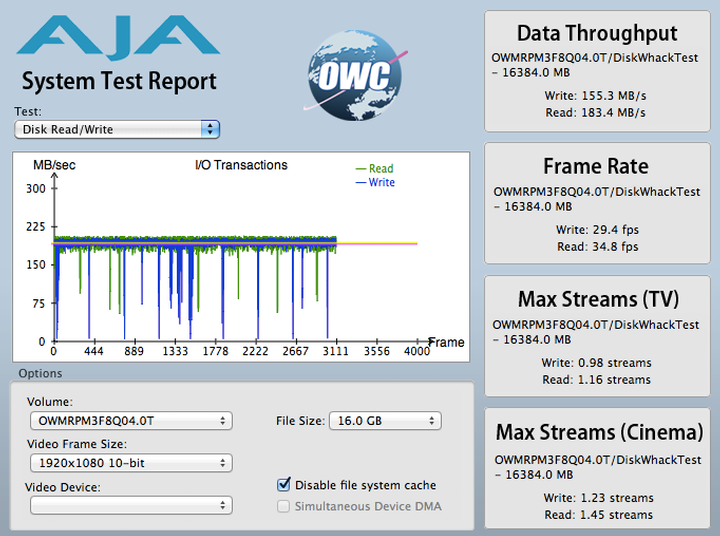This screenshot has width=720, height=536.
Task: Uncheck Disable file system cache
Action: pos(284,485)
